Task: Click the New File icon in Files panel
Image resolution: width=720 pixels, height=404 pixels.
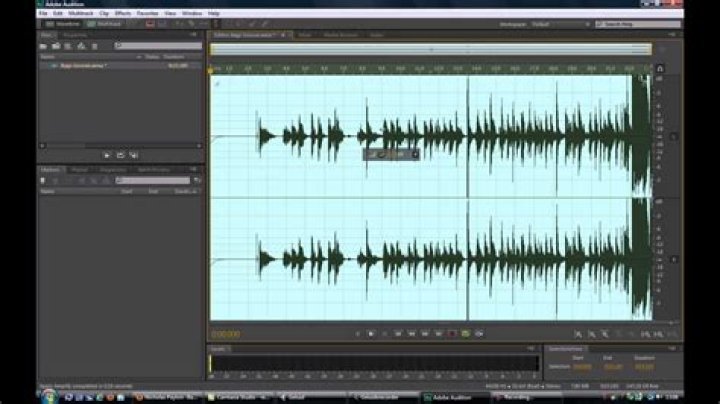Action: click(68, 46)
